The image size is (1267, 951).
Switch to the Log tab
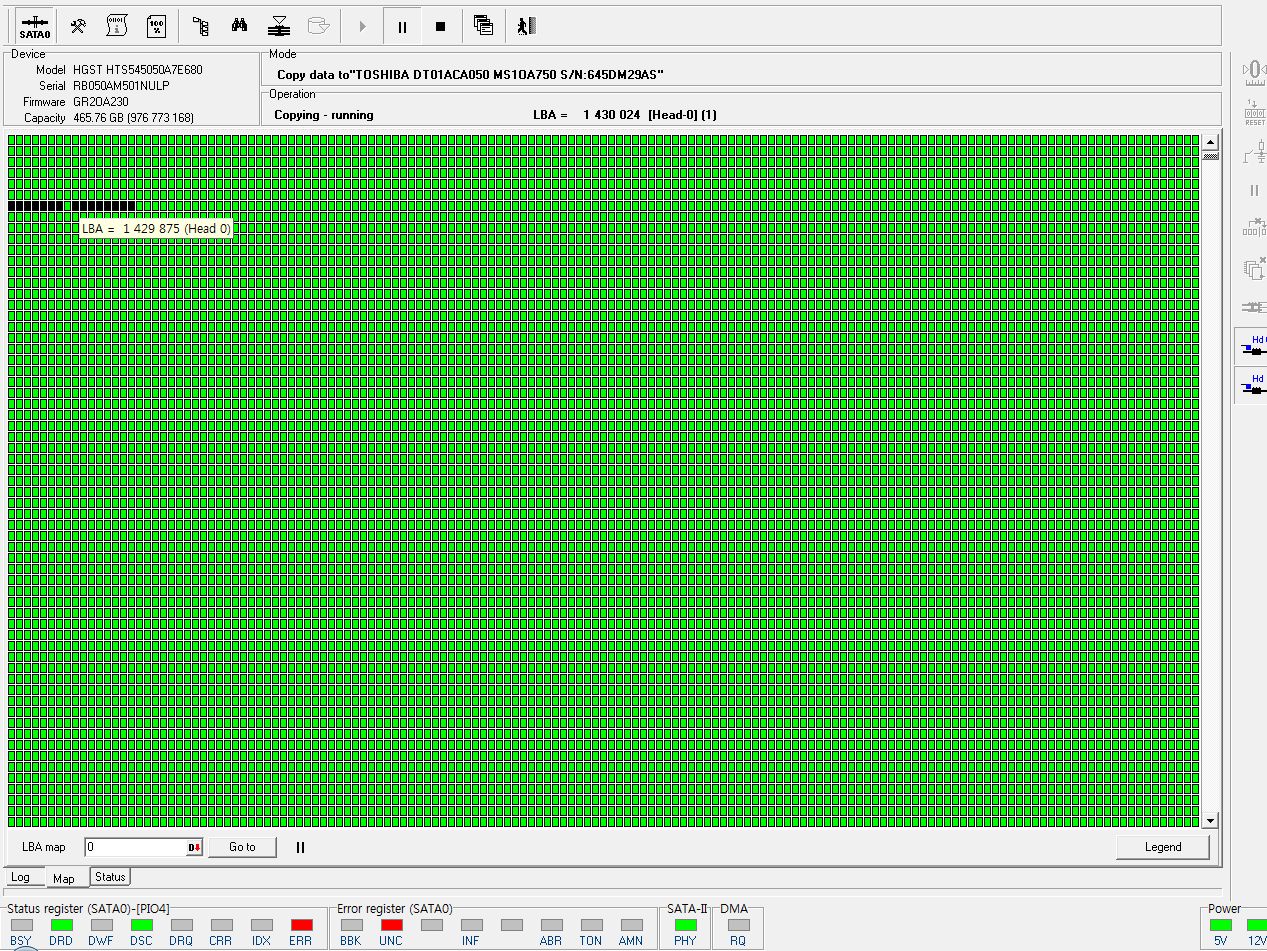click(x=21, y=877)
